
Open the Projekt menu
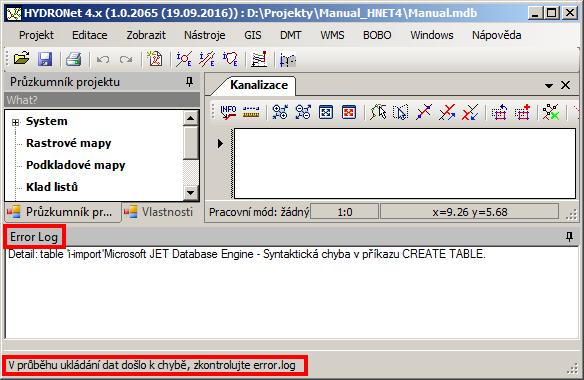36,35
